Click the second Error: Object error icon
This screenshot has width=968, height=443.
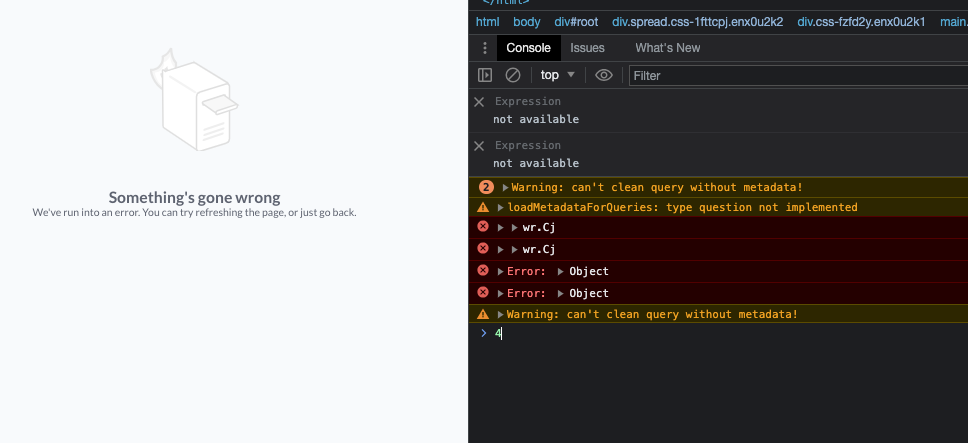click(483, 292)
